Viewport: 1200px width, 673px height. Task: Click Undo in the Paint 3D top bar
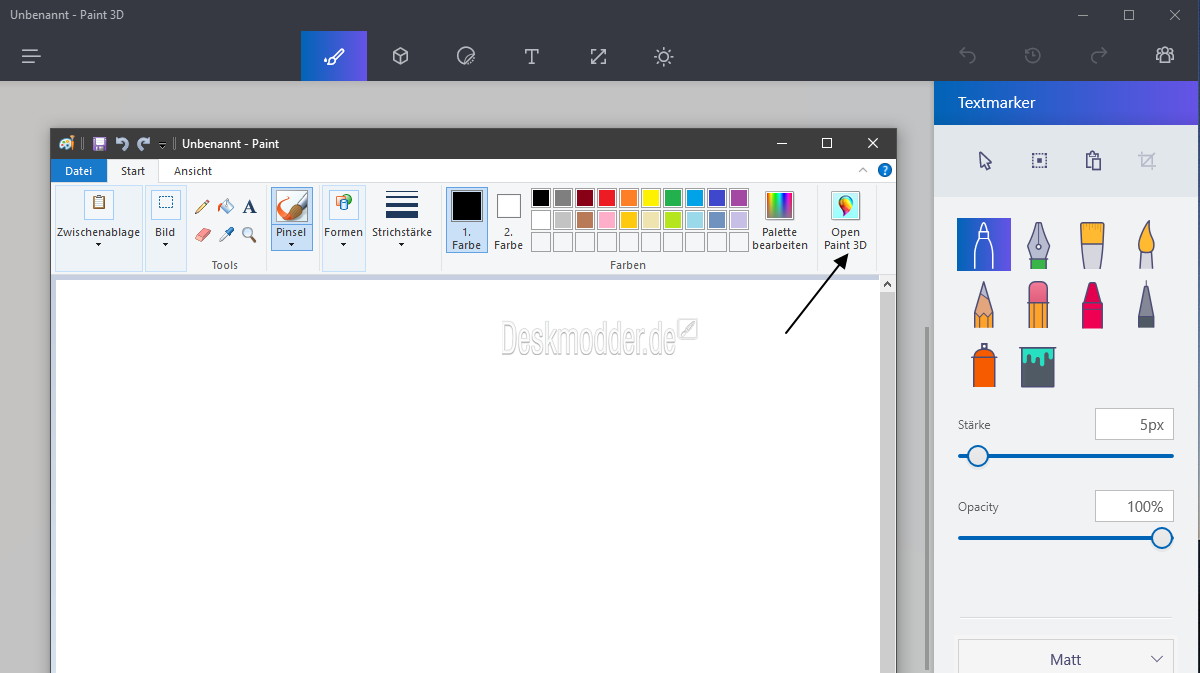click(x=967, y=56)
